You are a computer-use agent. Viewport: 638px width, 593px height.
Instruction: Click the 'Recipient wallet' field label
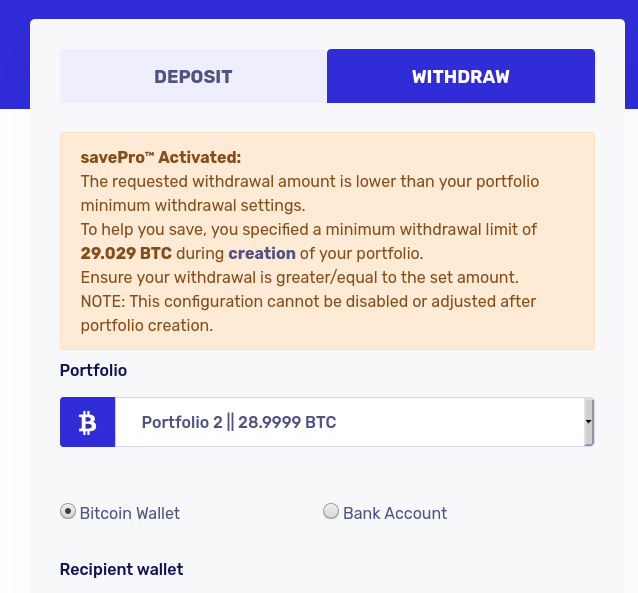coord(122,569)
